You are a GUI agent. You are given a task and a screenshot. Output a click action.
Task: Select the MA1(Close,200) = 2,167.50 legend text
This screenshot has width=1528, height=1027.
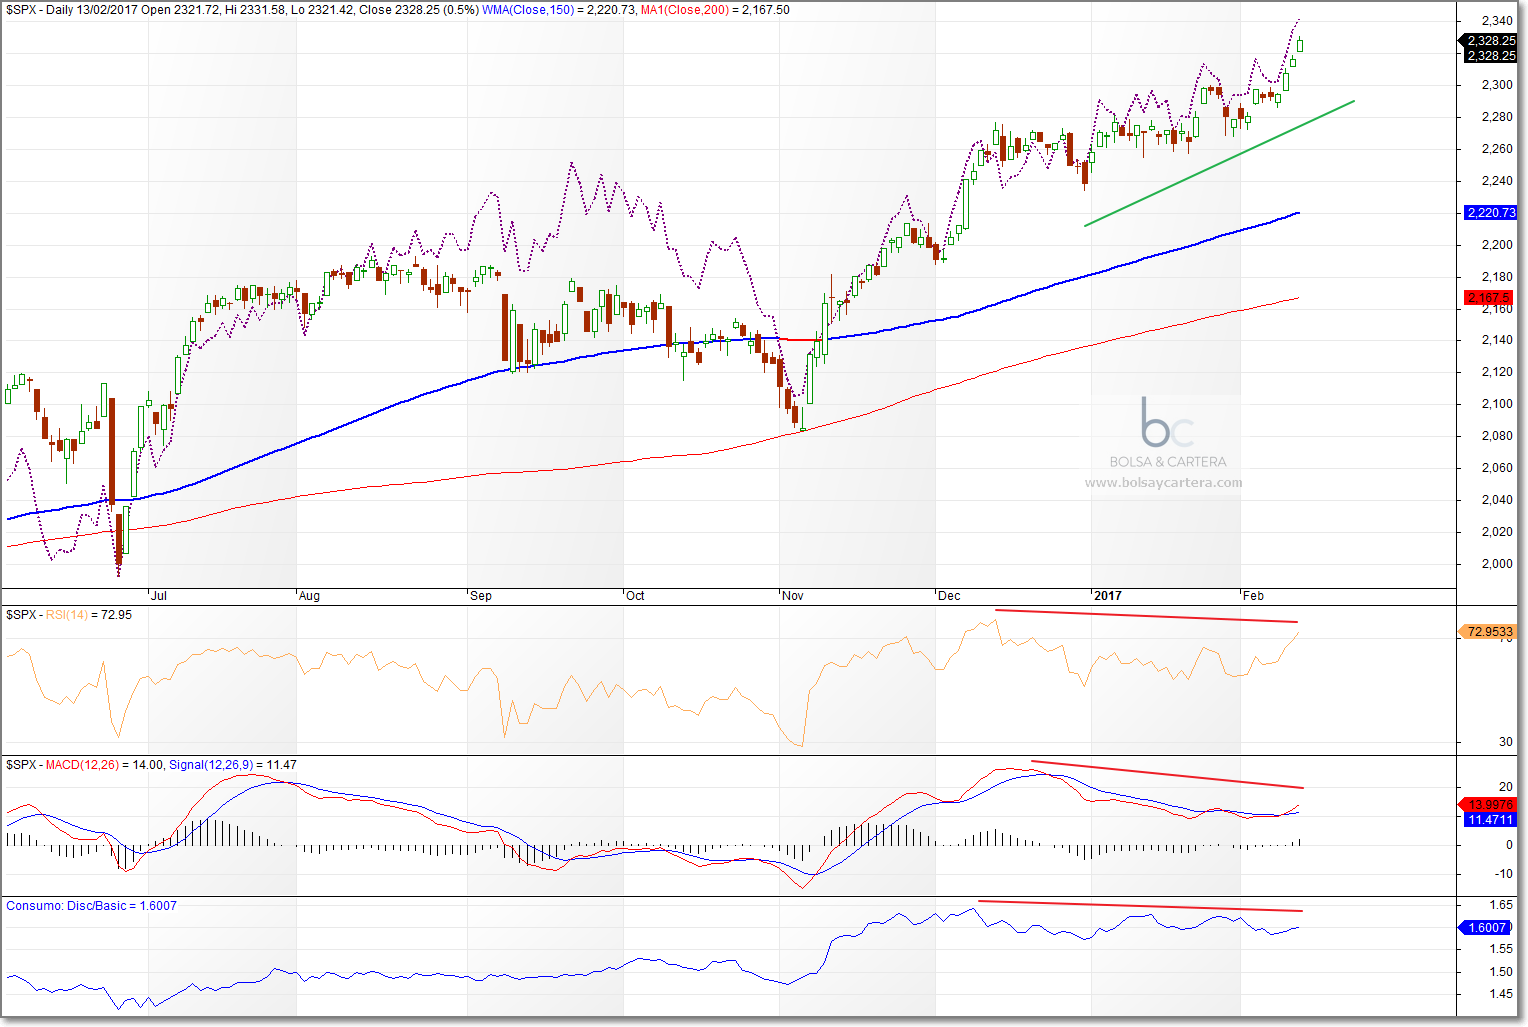pyautogui.click(x=715, y=10)
